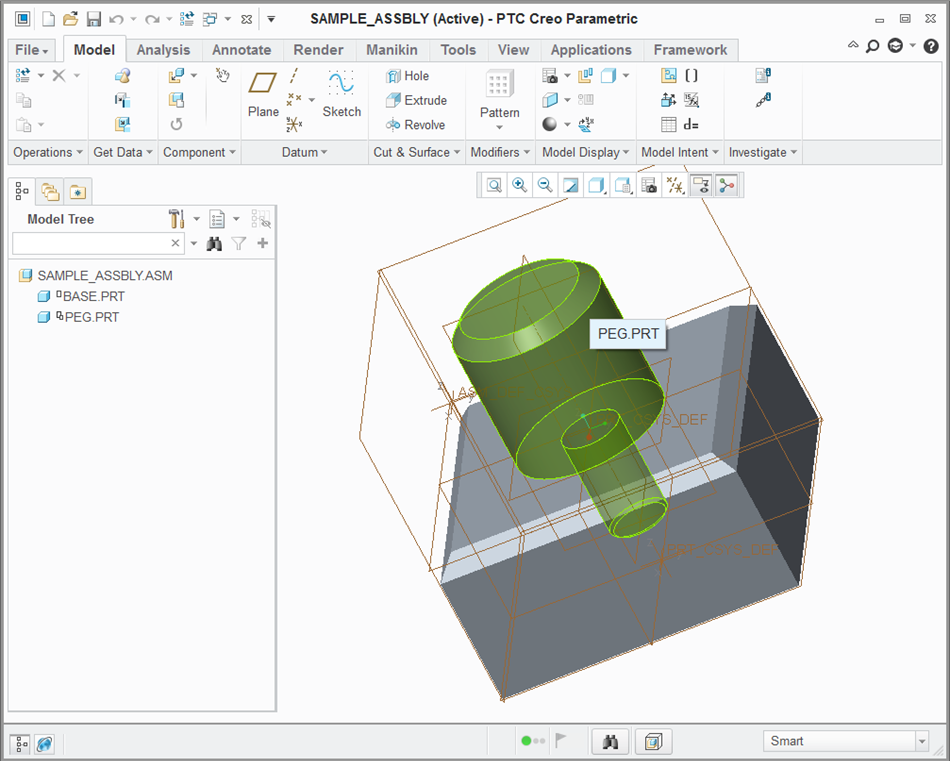This screenshot has width=950, height=761.
Task: Choose the Revolve tool
Action: (x=415, y=125)
